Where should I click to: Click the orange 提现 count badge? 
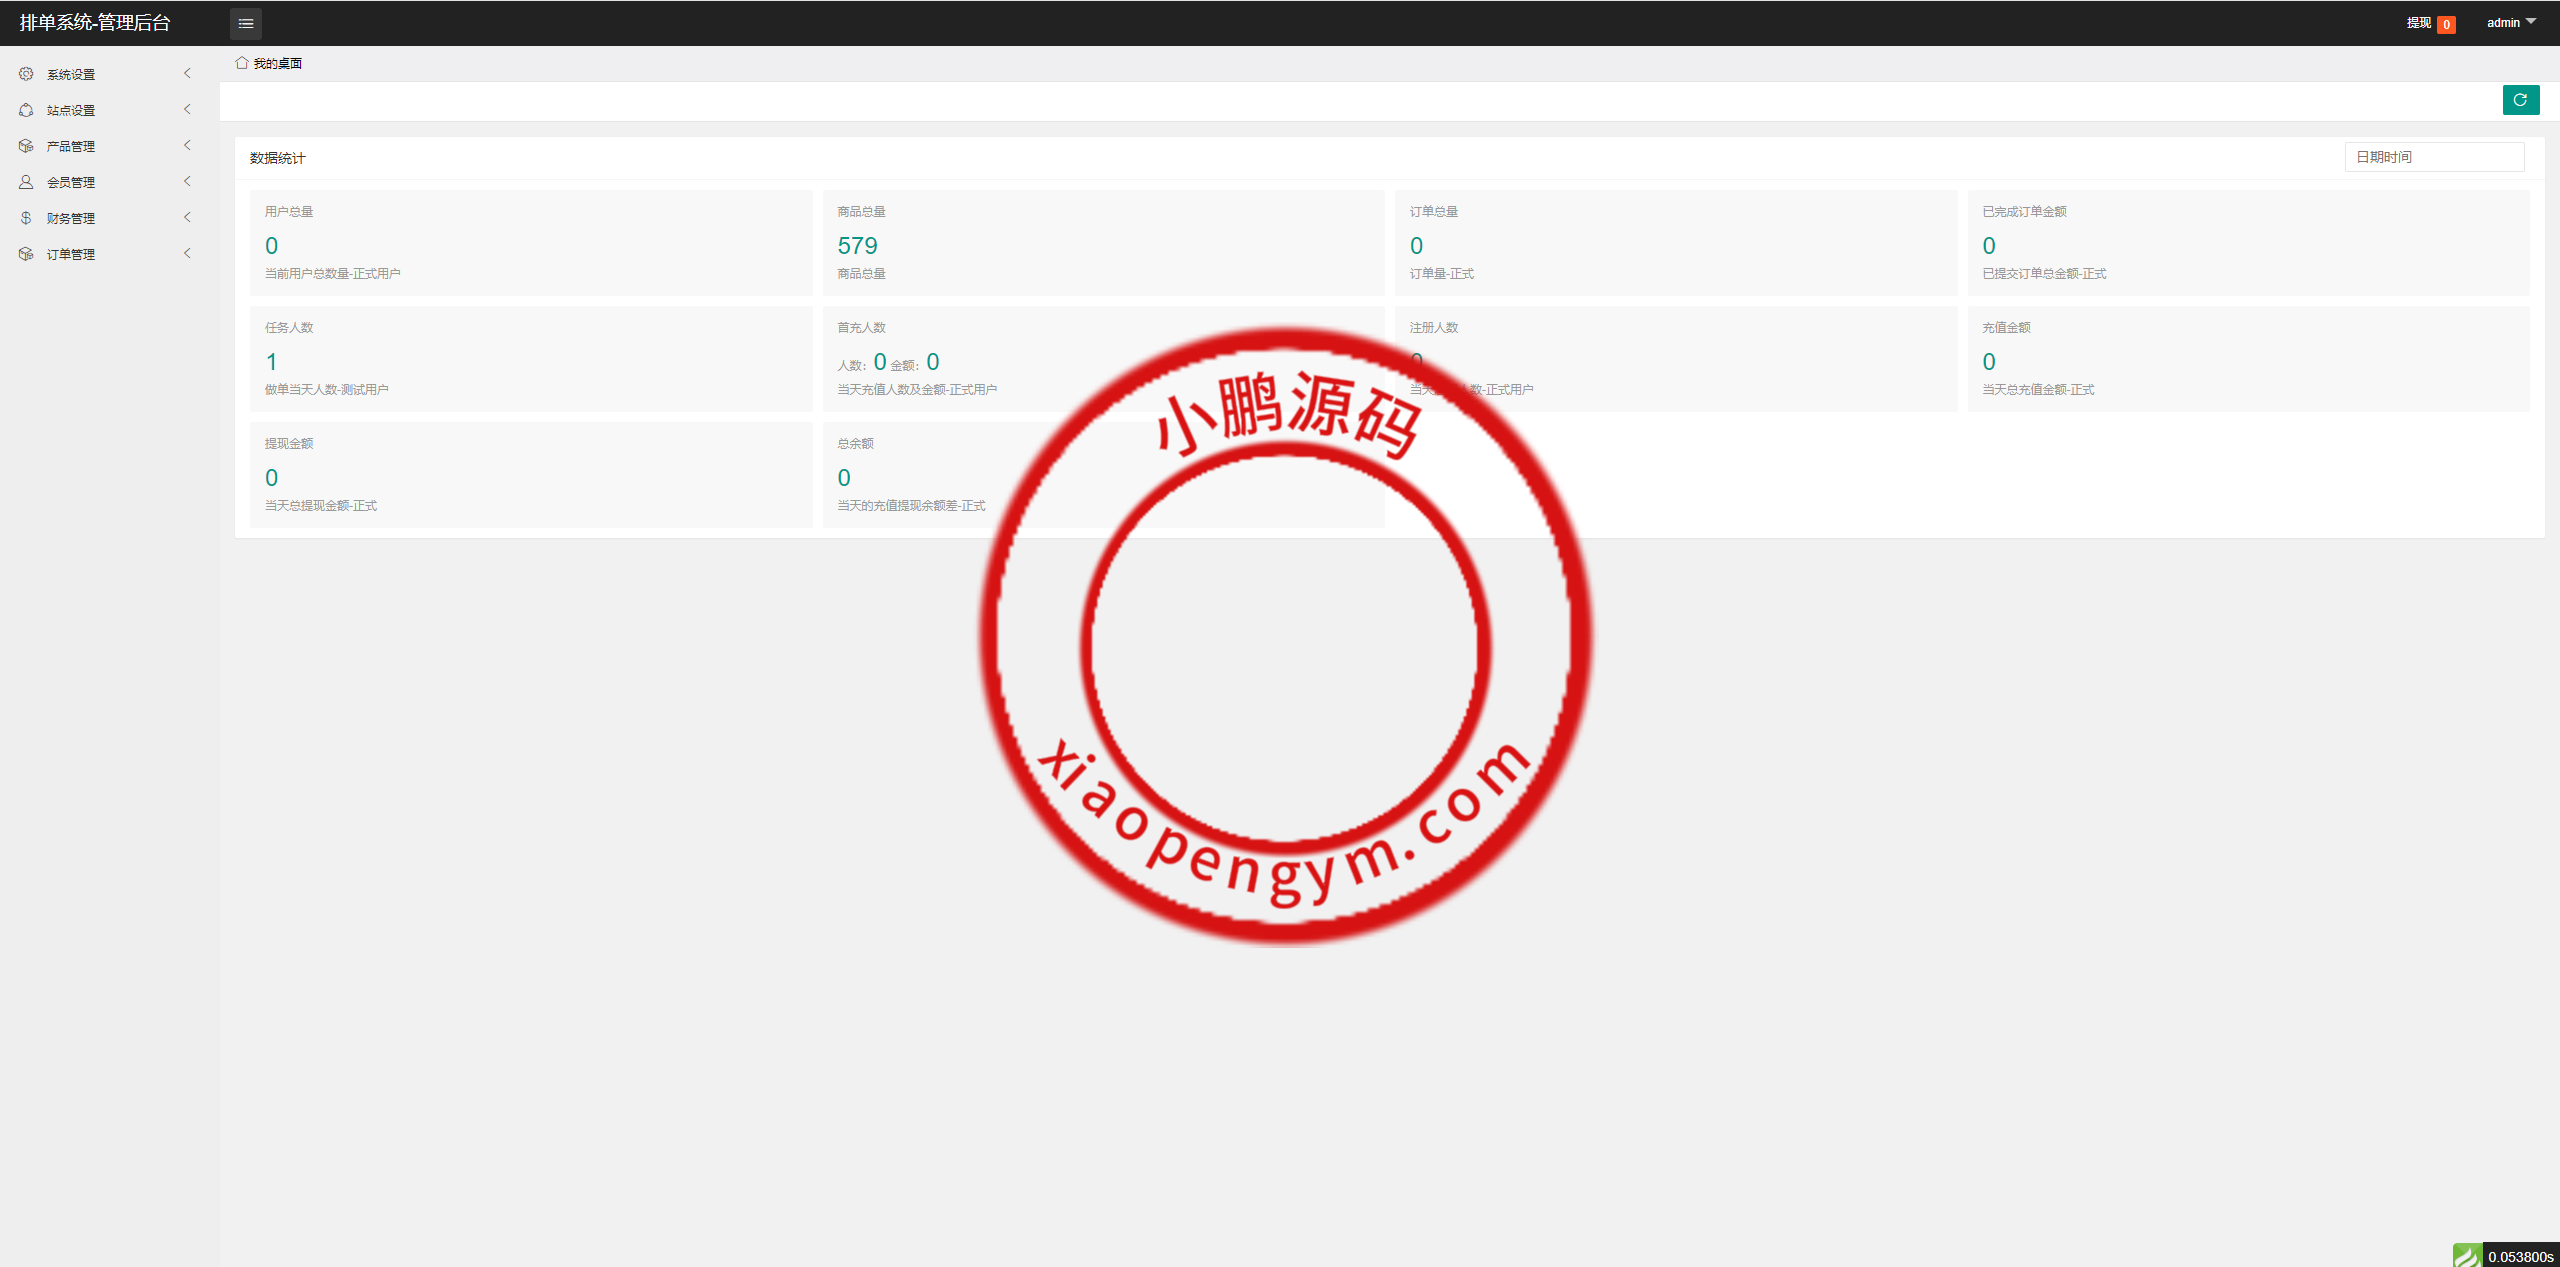tap(2446, 25)
